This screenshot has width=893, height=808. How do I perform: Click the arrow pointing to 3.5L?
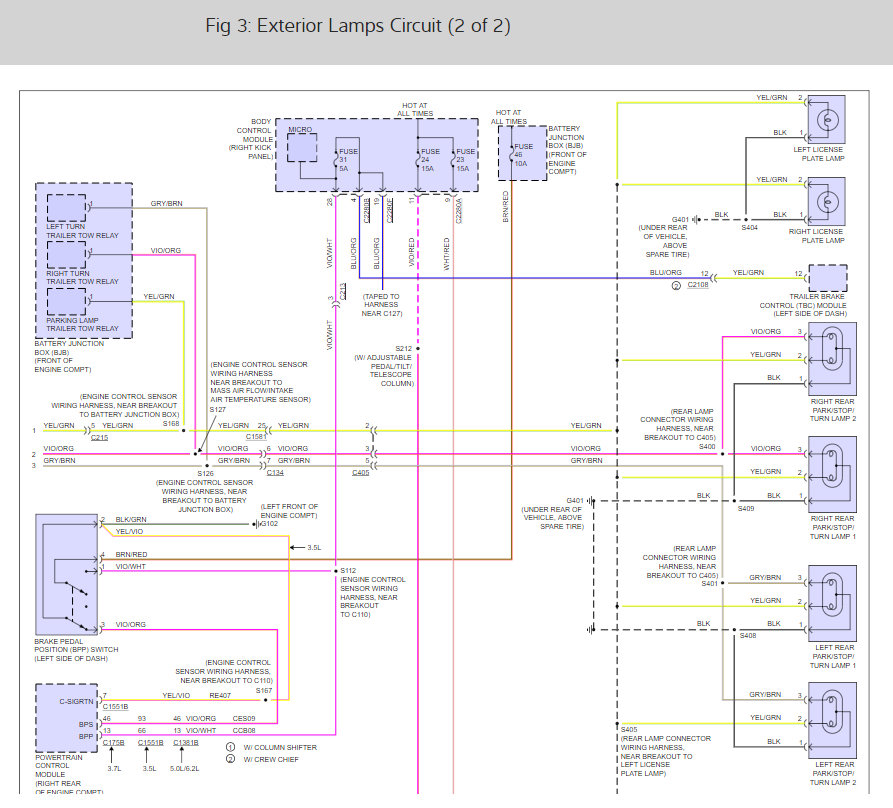(x=297, y=548)
